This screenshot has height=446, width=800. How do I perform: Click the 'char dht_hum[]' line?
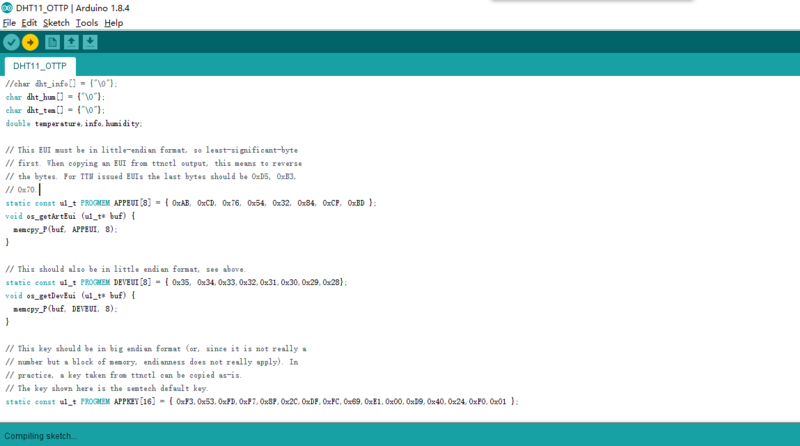point(55,97)
